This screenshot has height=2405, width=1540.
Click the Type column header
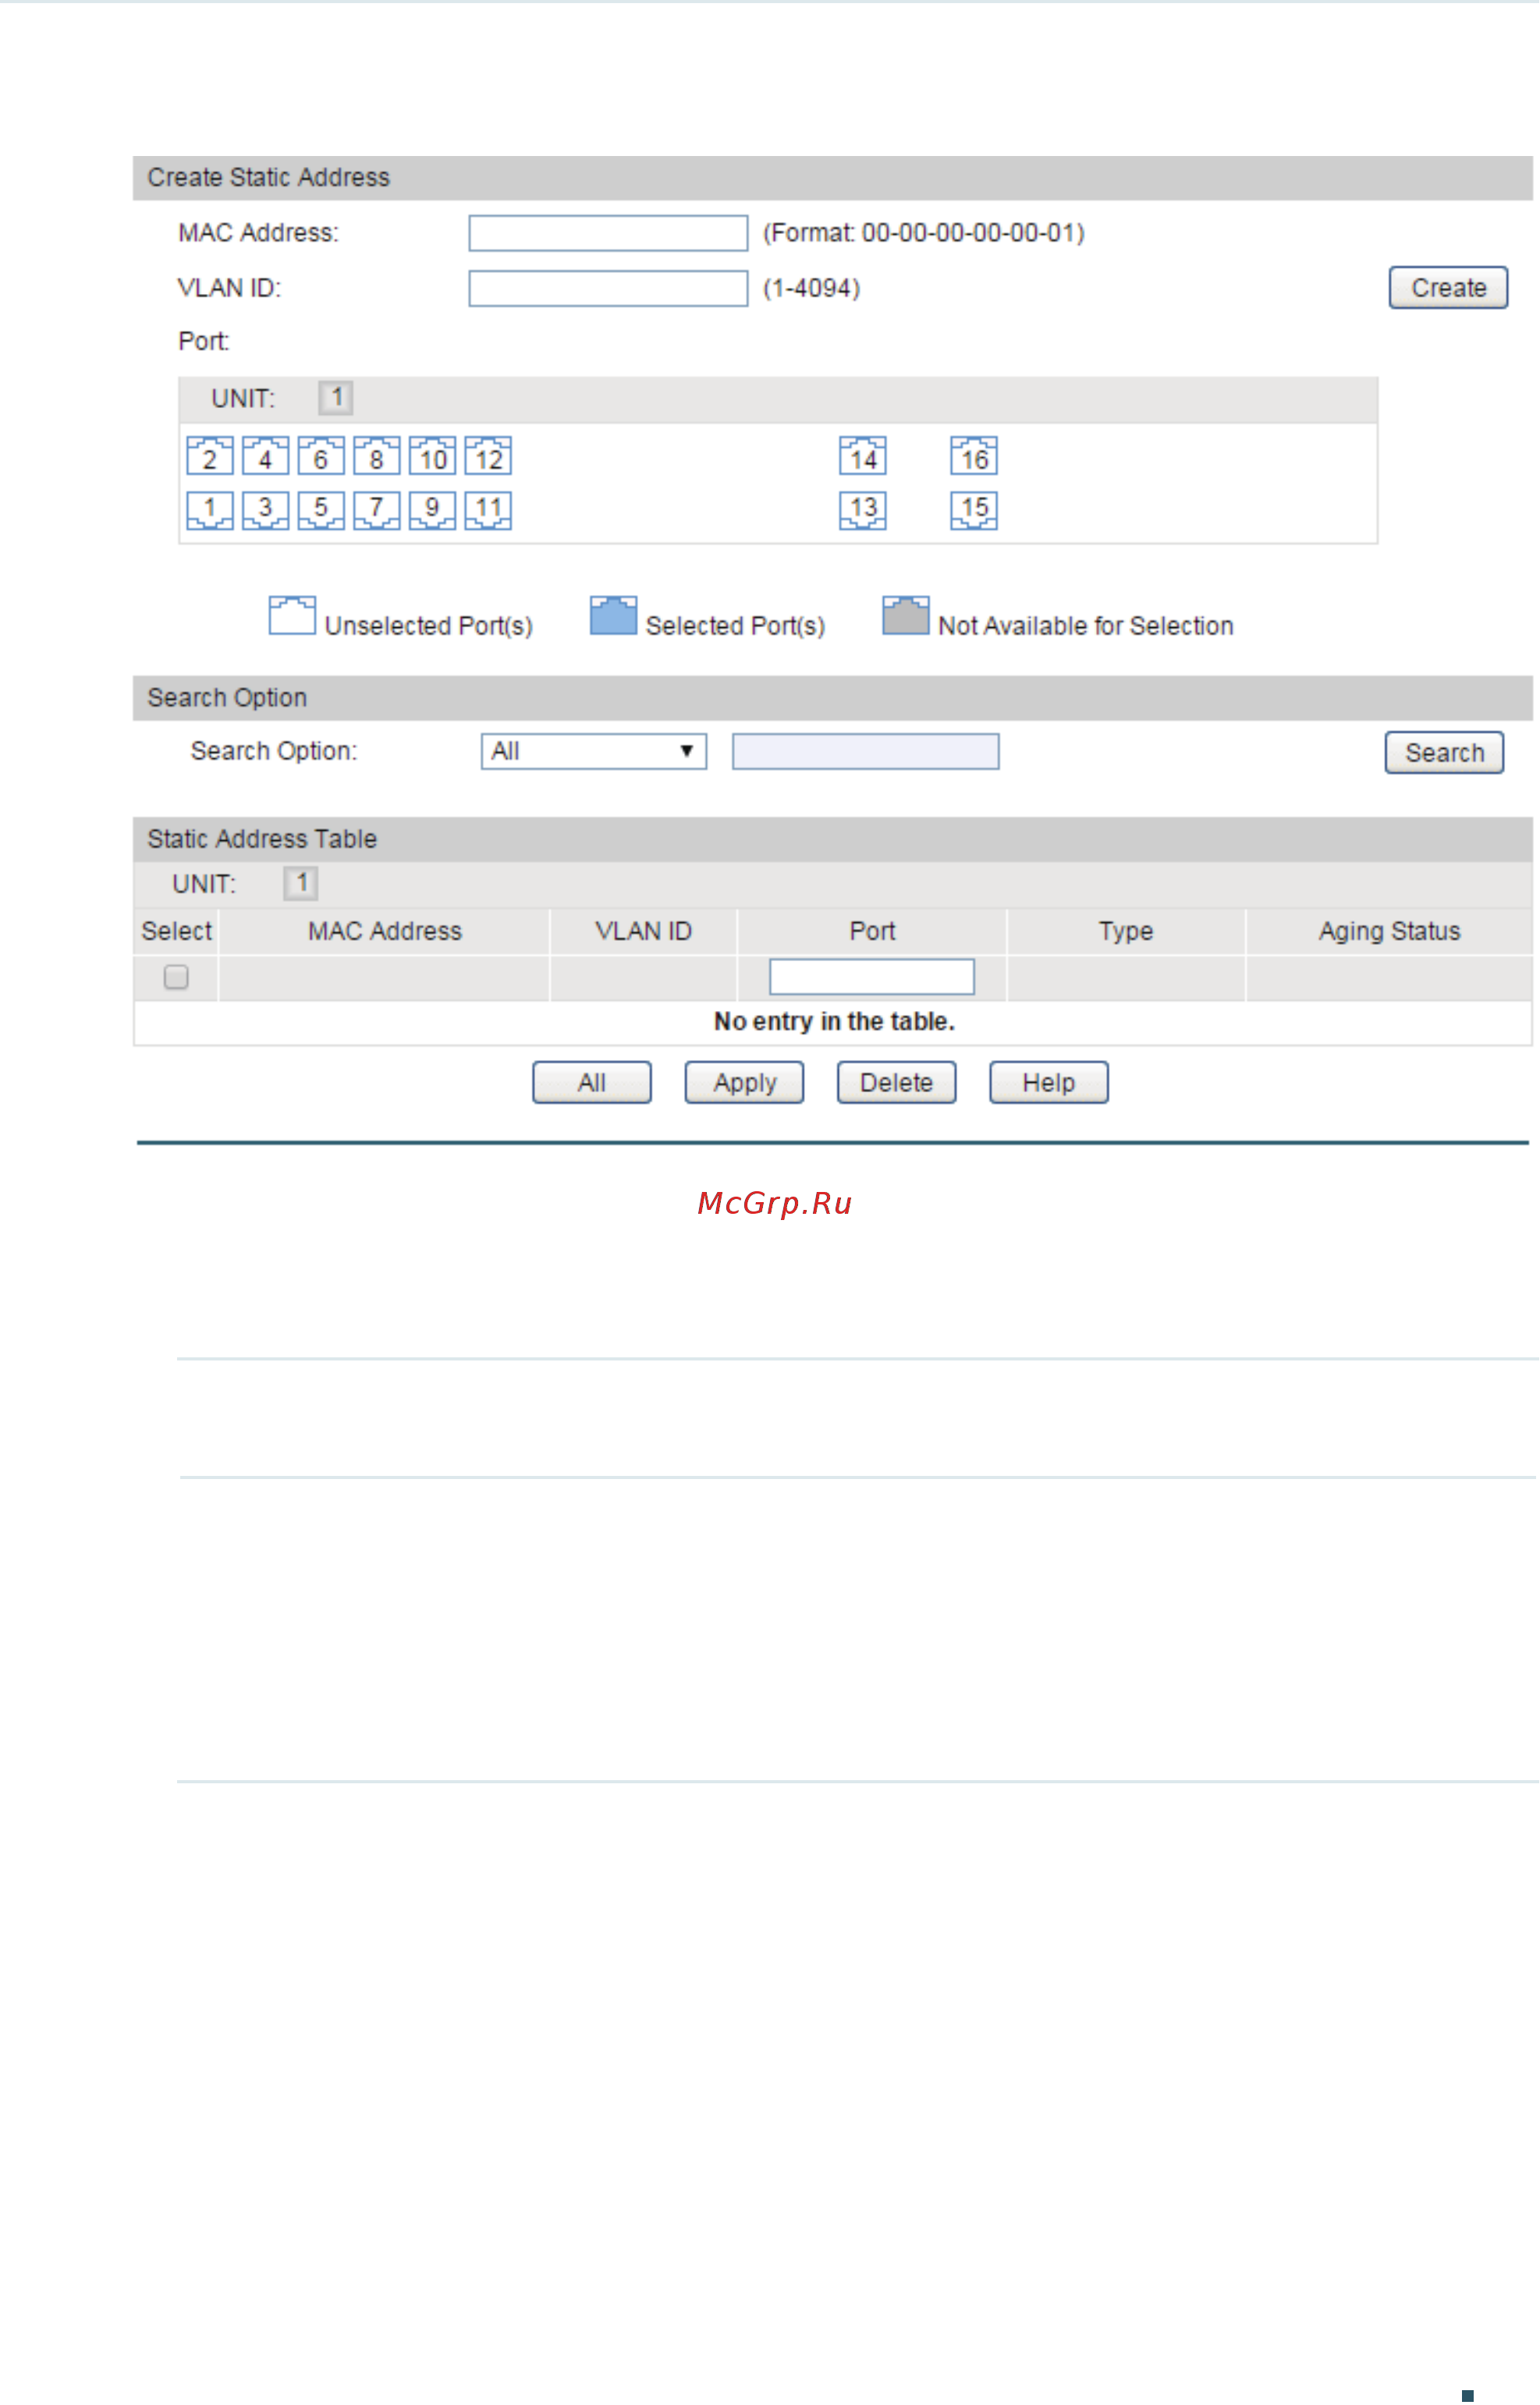[1127, 931]
